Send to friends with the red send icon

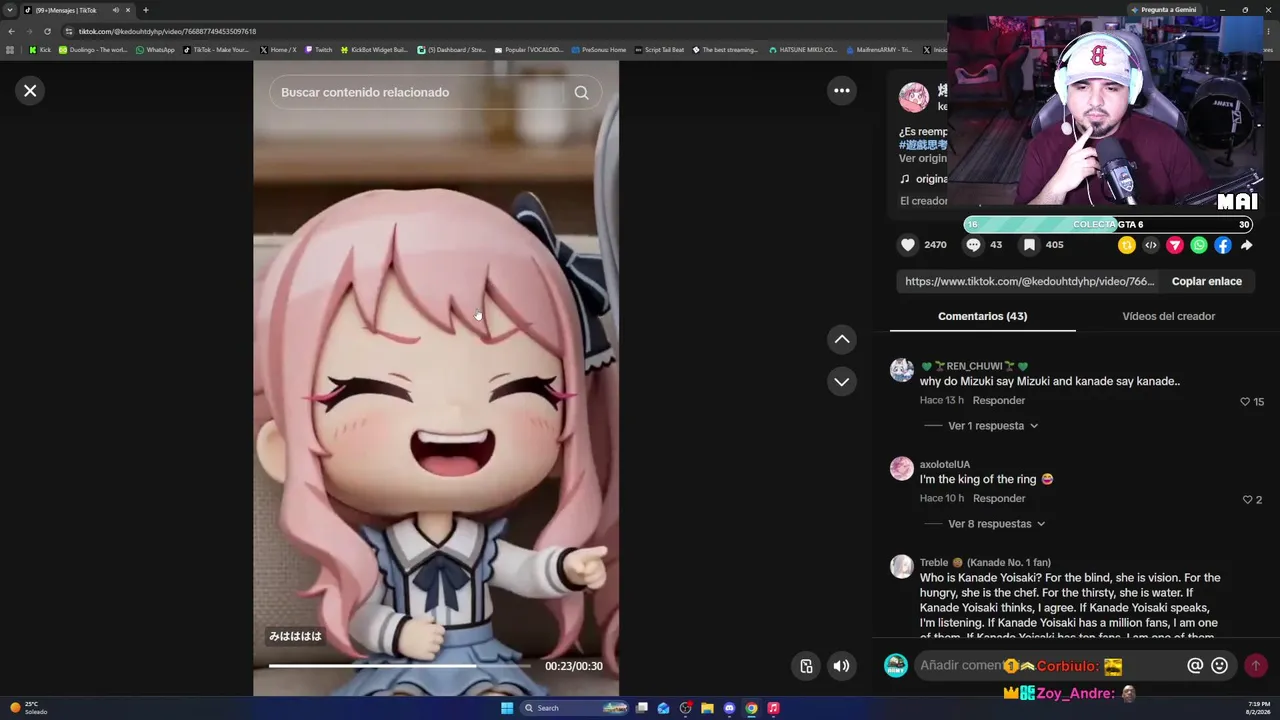click(x=1175, y=245)
